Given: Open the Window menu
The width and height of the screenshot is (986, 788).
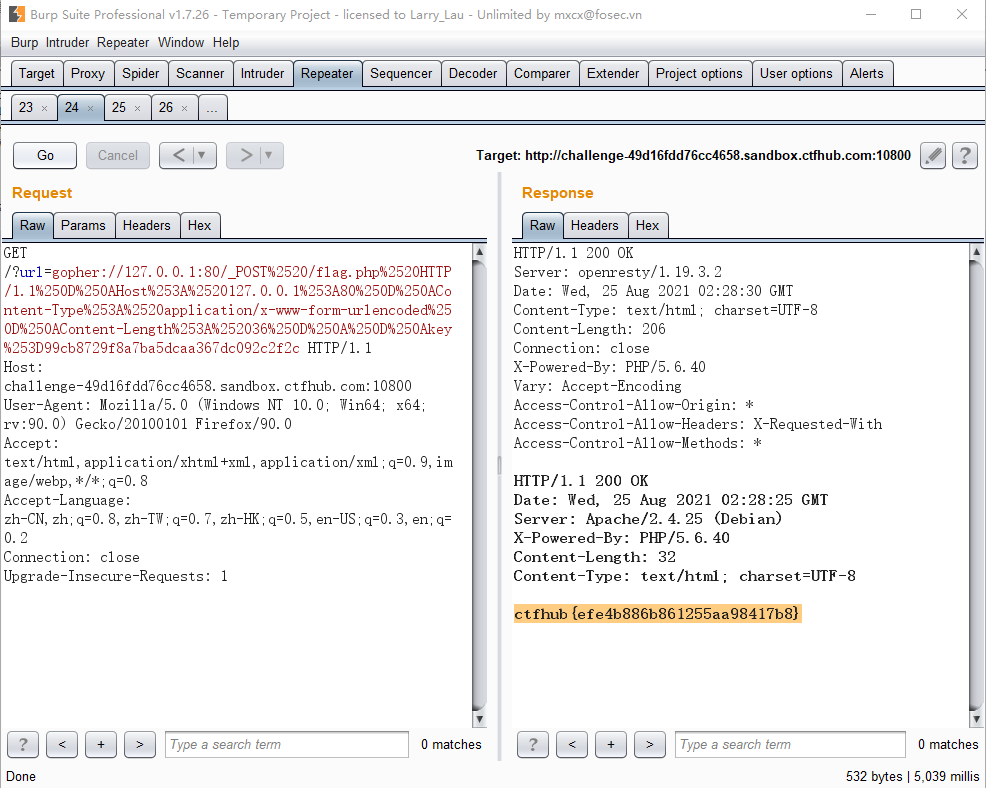Looking at the screenshot, I should [181, 43].
